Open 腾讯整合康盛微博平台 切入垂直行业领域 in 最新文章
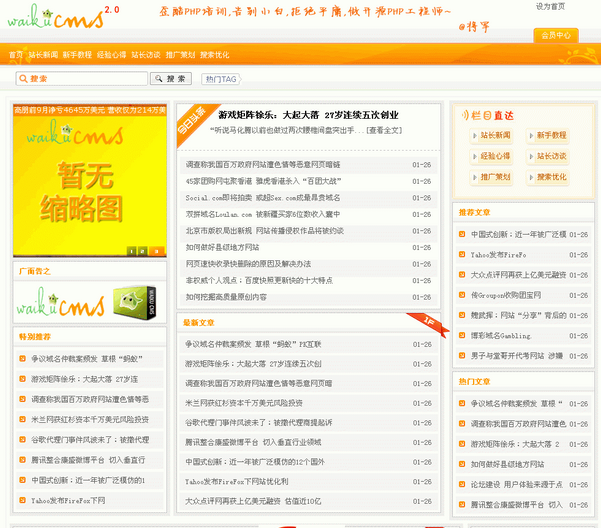601x528 pixels. (x=253, y=443)
